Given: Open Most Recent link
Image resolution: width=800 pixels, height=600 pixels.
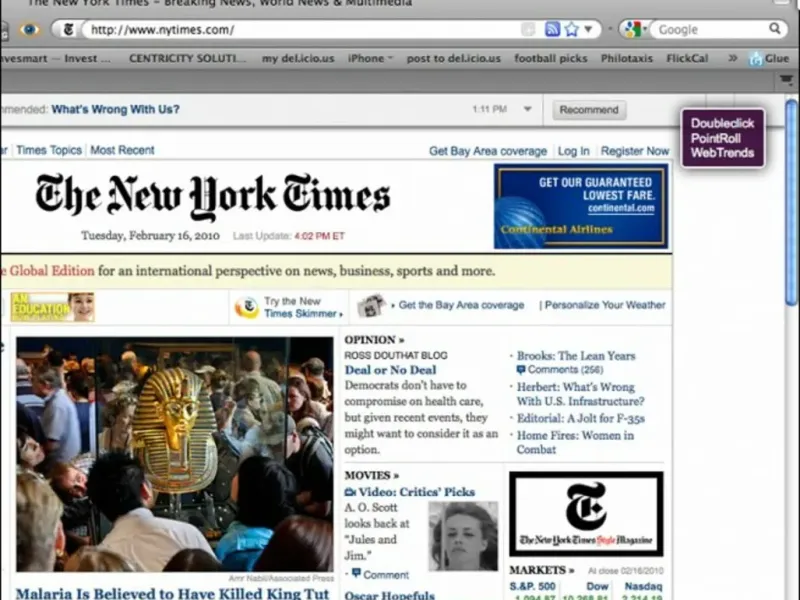Looking at the screenshot, I should (122, 150).
